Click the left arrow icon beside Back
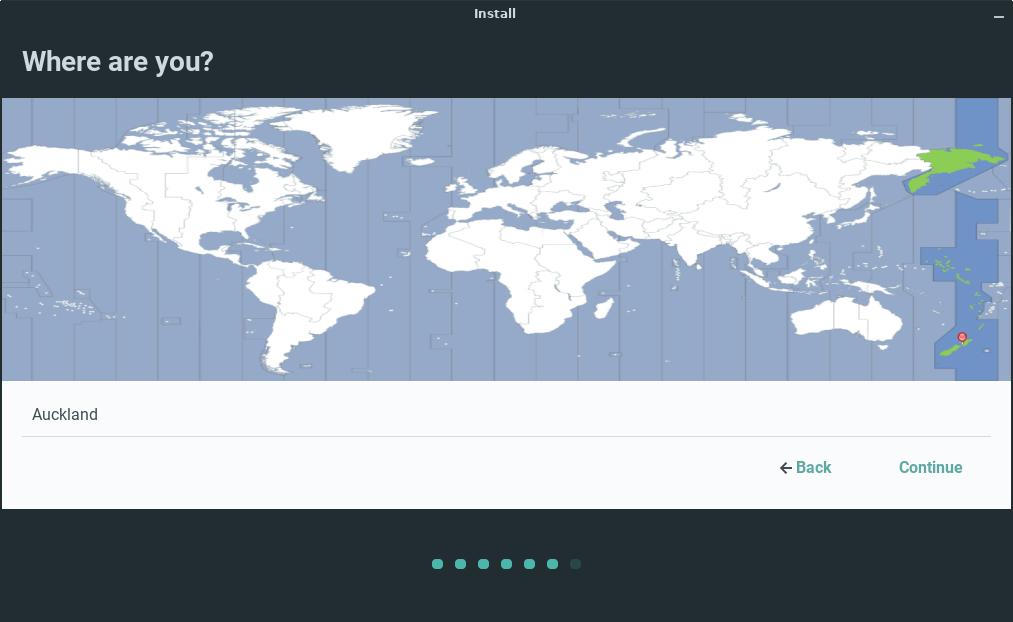This screenshot has width=1013, height=622. point(786,468)
